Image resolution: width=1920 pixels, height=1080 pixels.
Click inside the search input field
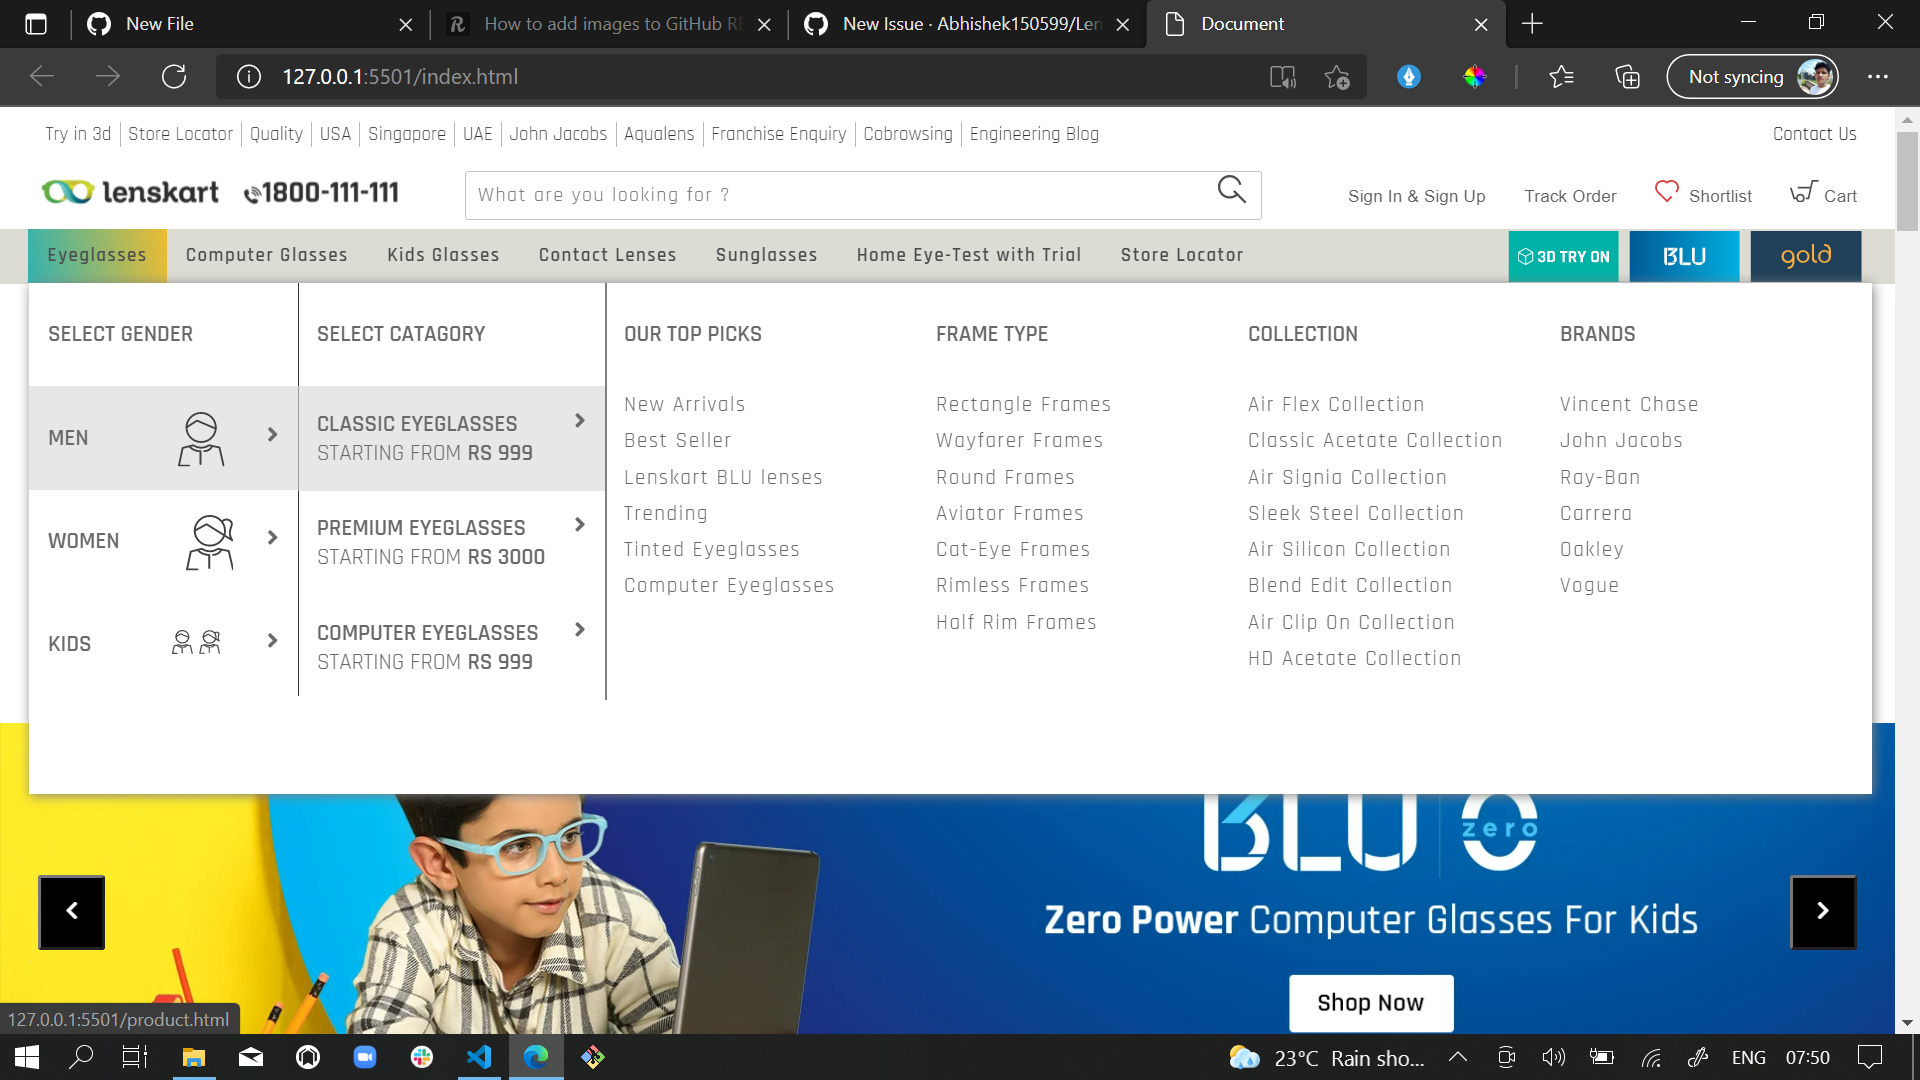[800, 195]
